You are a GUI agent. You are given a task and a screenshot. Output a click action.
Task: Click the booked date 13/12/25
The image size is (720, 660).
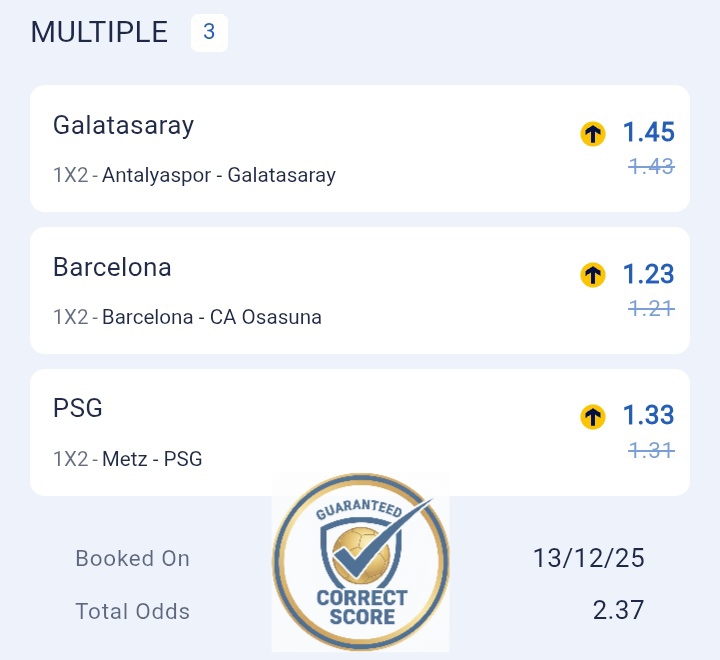click(588, 558)
